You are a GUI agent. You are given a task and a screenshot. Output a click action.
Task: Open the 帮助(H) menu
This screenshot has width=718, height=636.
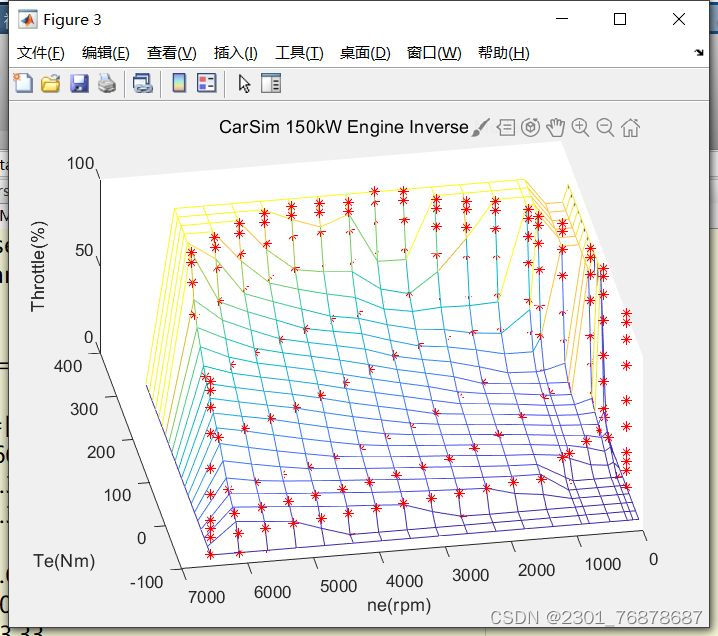(504, 53)
